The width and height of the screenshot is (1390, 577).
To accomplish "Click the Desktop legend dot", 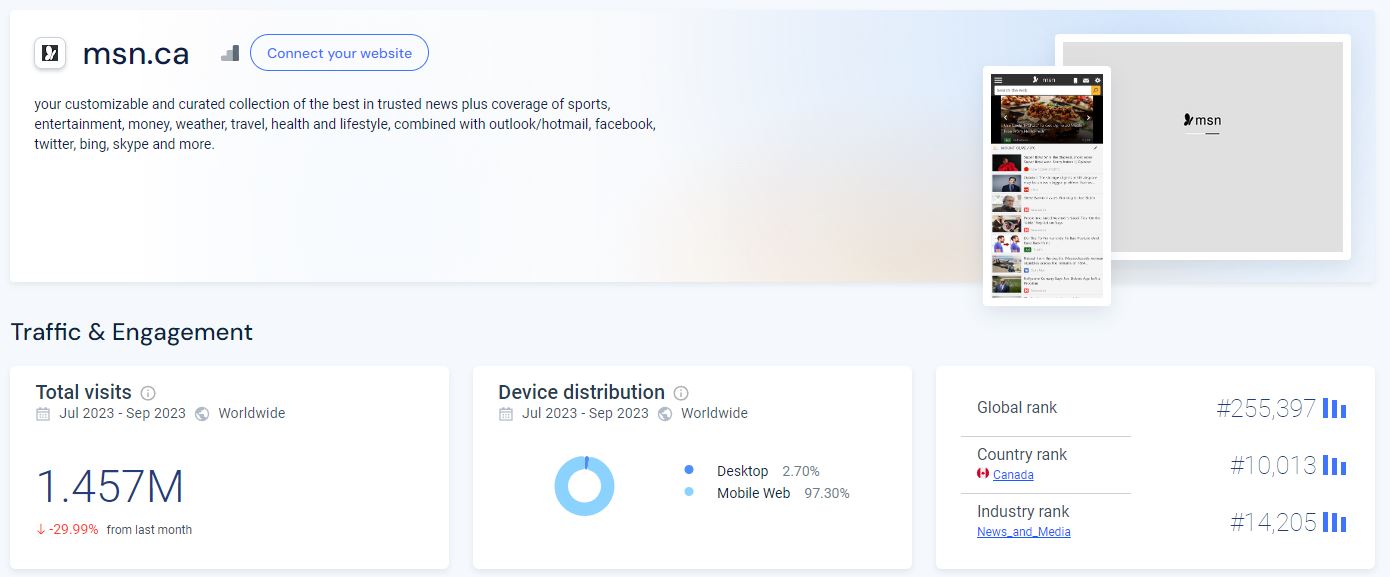I will pos(689,470).
